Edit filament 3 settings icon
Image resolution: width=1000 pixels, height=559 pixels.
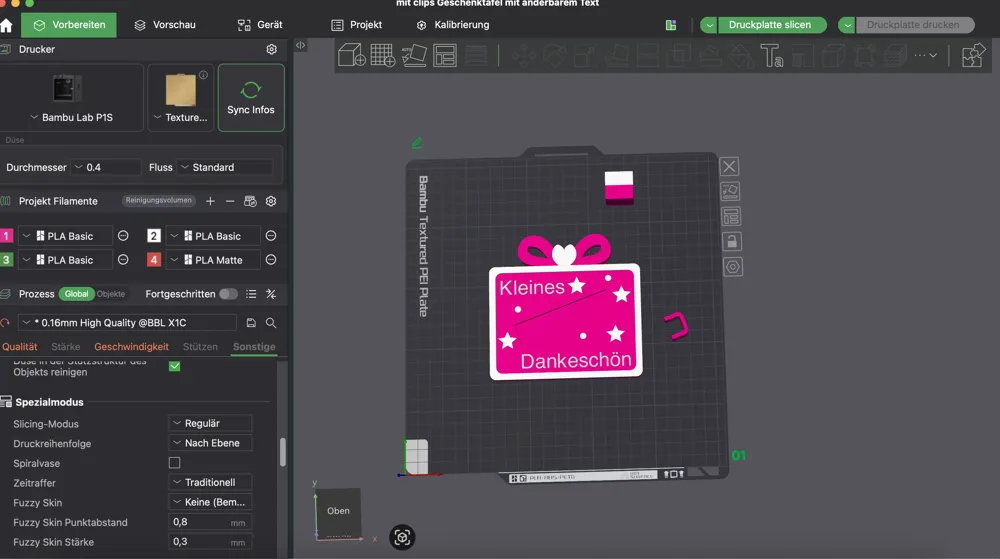[123, 260]
